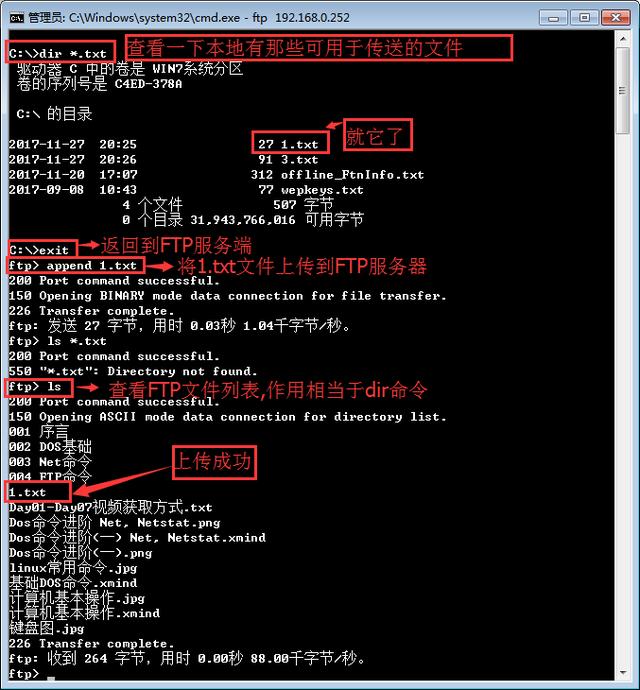Close the ftp 192.168.0.252 window

pyautogui.click(x=615, y=18)
